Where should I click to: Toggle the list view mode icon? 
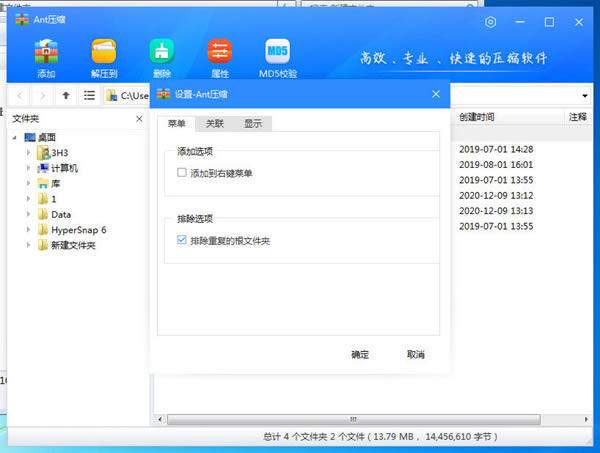click(90, 96)
